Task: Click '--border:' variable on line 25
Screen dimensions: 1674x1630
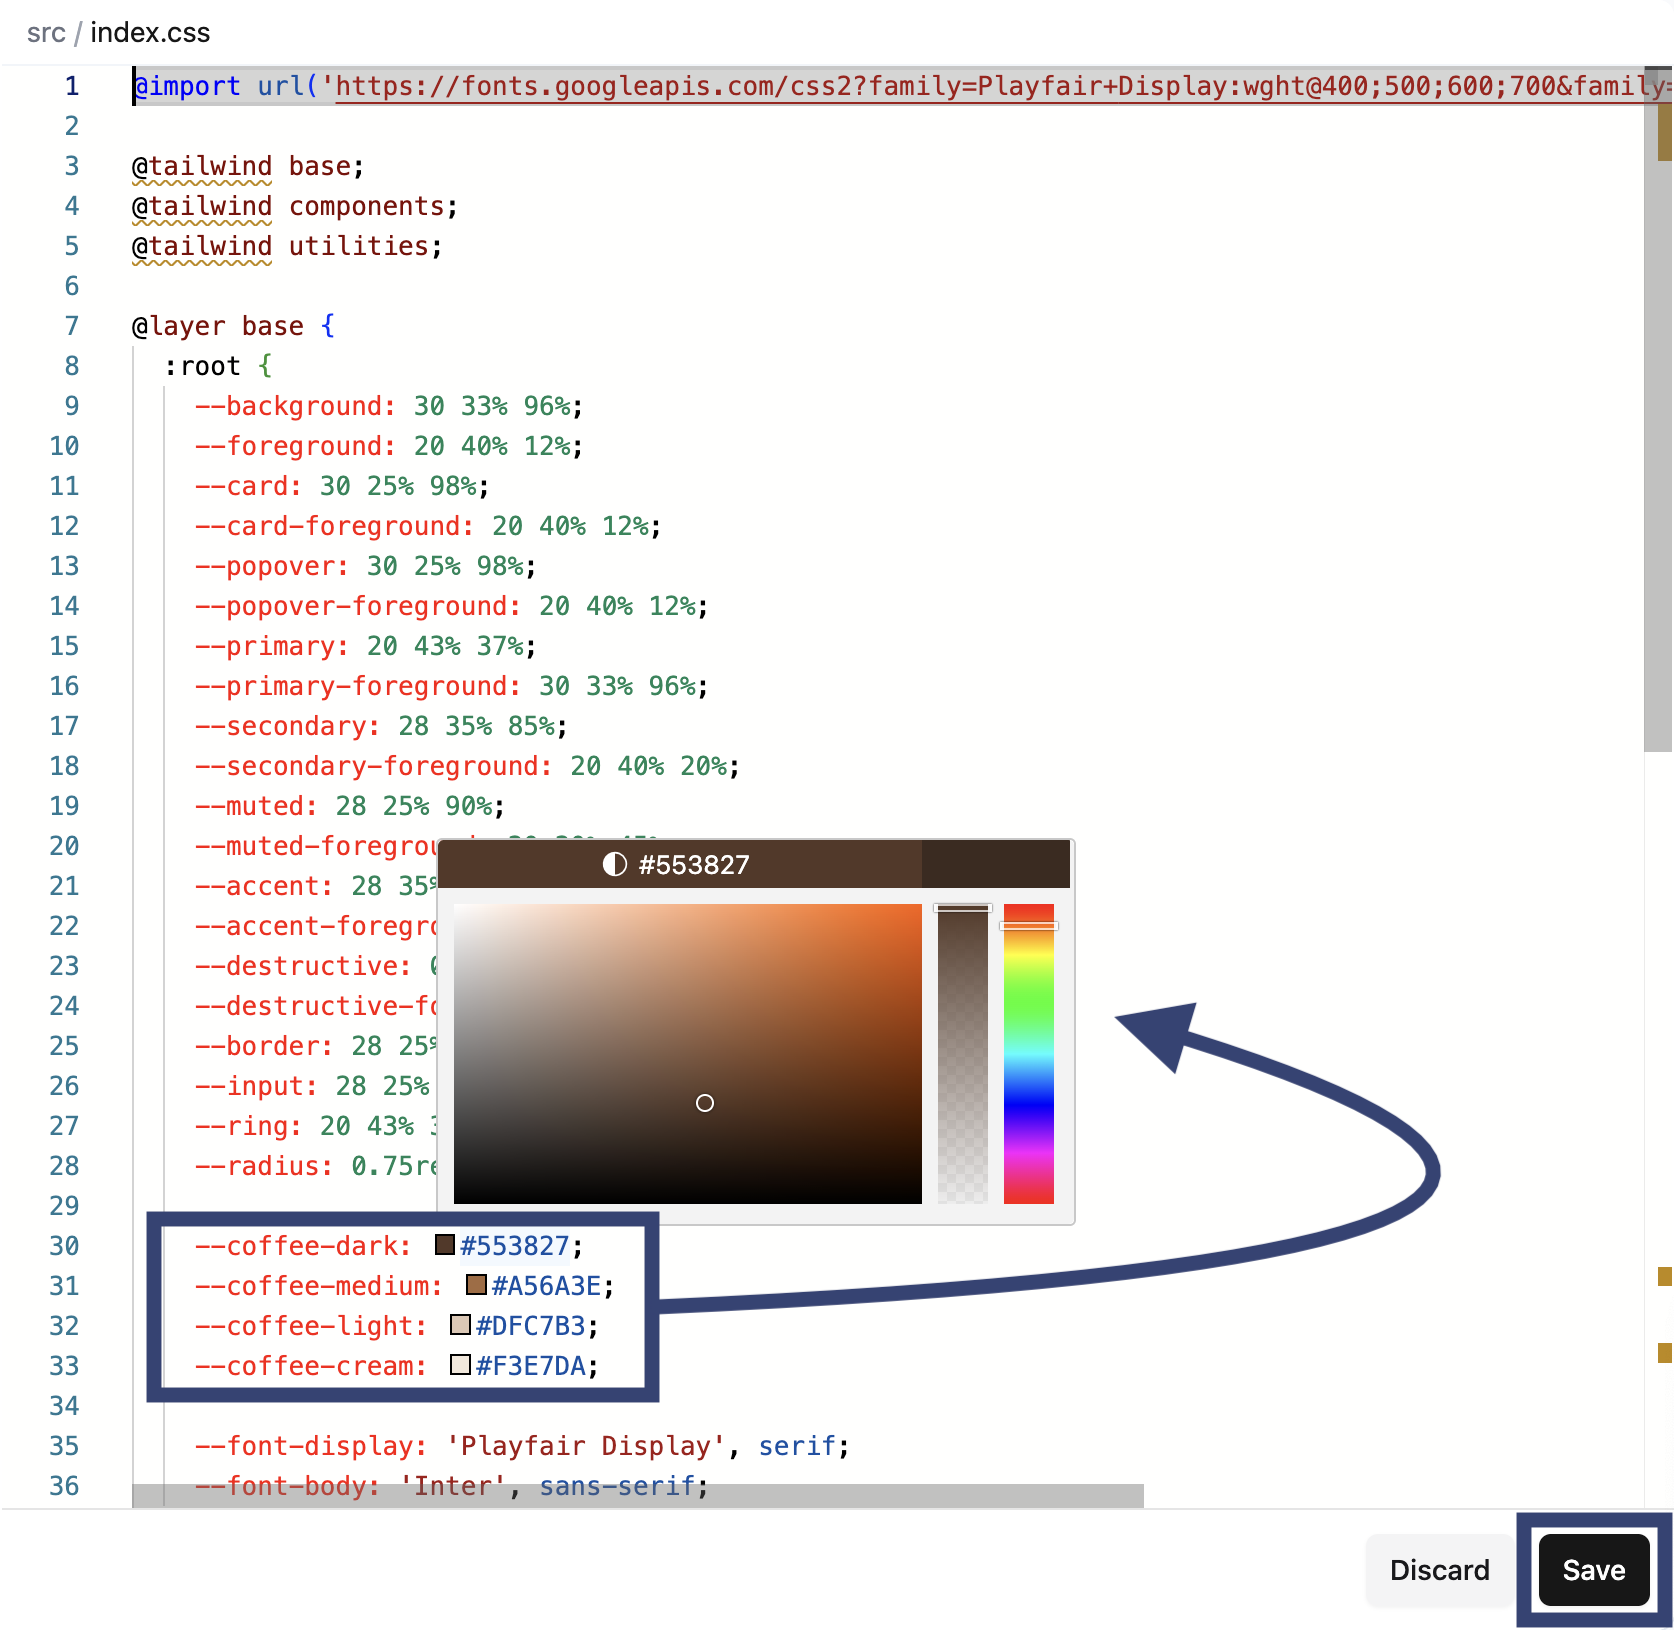Action: tap(264, 1046)
